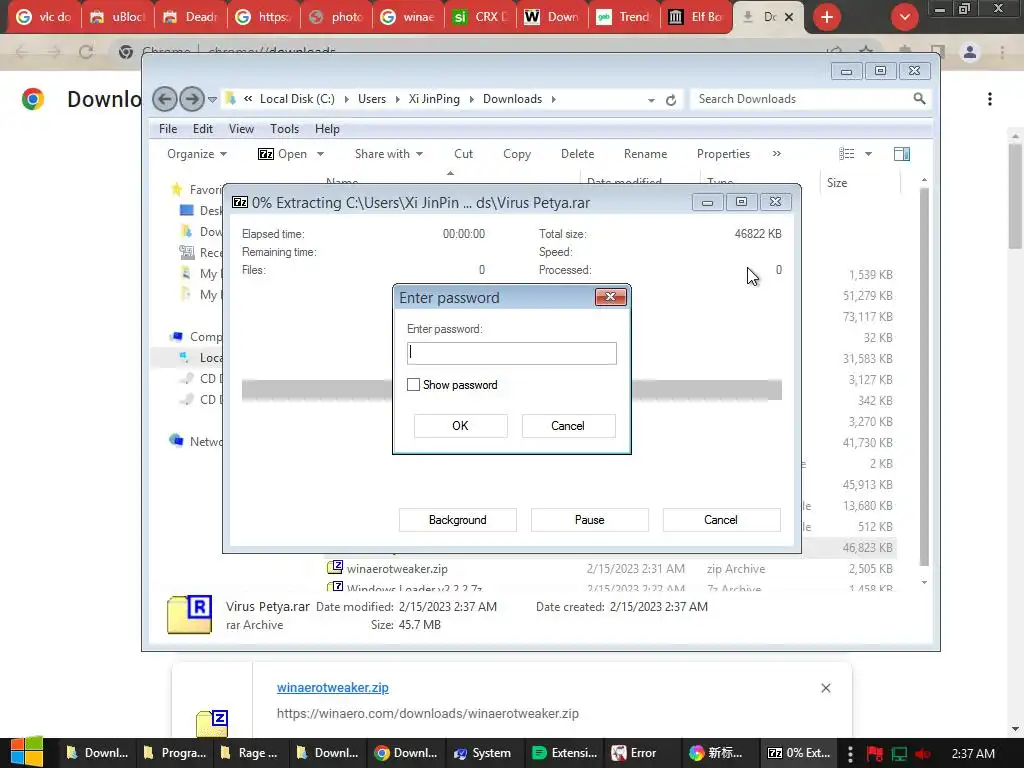Click change view icon in Explorer

click(847, 154)
